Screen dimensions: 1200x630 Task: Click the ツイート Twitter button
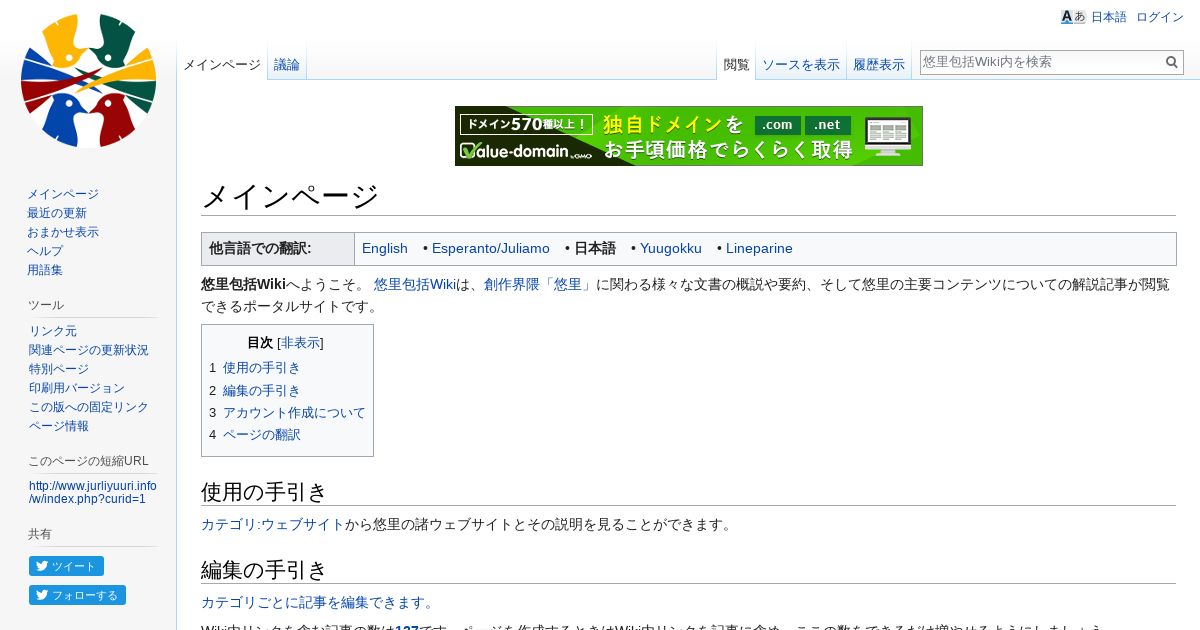(66, 566)
